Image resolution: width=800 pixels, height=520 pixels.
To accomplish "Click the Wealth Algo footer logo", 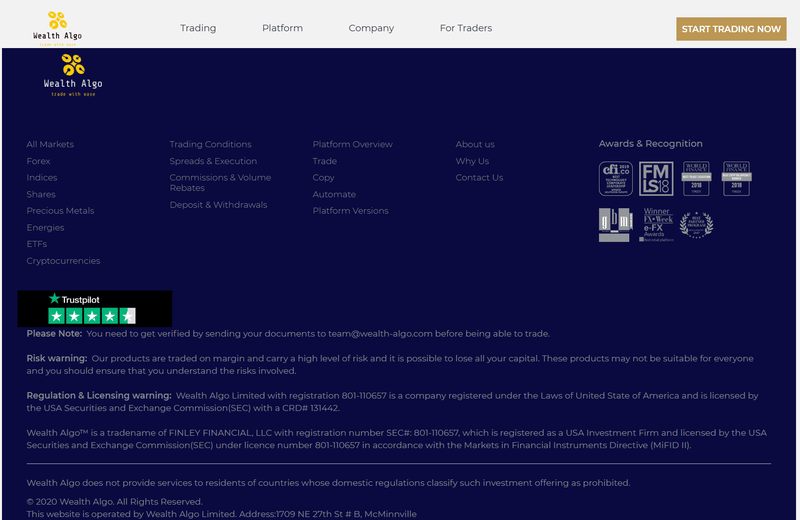I will point(73,75).
